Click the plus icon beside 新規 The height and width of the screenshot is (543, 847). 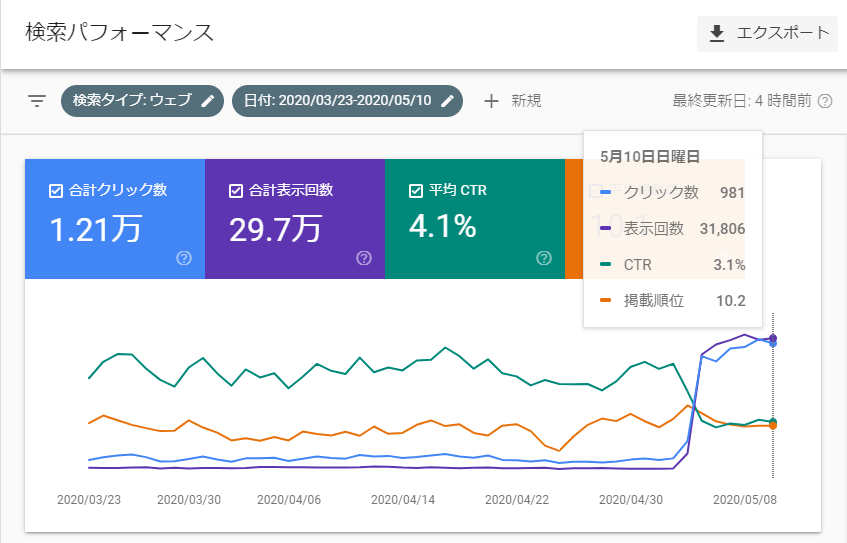tap(491, 101)
